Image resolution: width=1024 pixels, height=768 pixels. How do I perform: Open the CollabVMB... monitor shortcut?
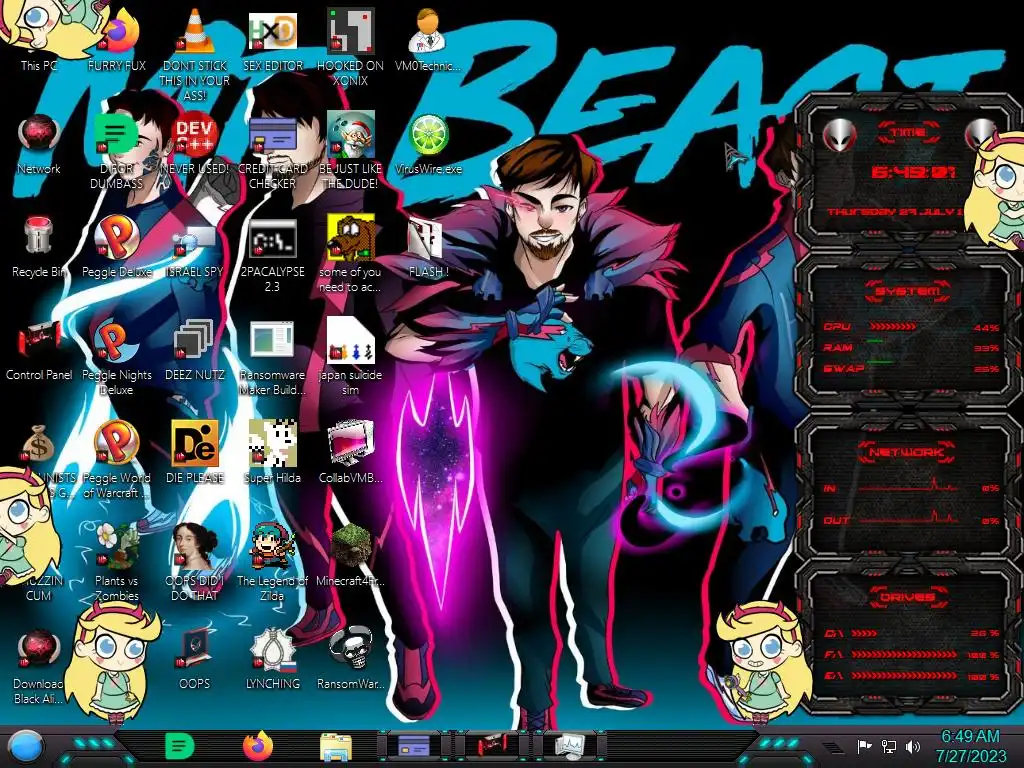pos(351,444)
